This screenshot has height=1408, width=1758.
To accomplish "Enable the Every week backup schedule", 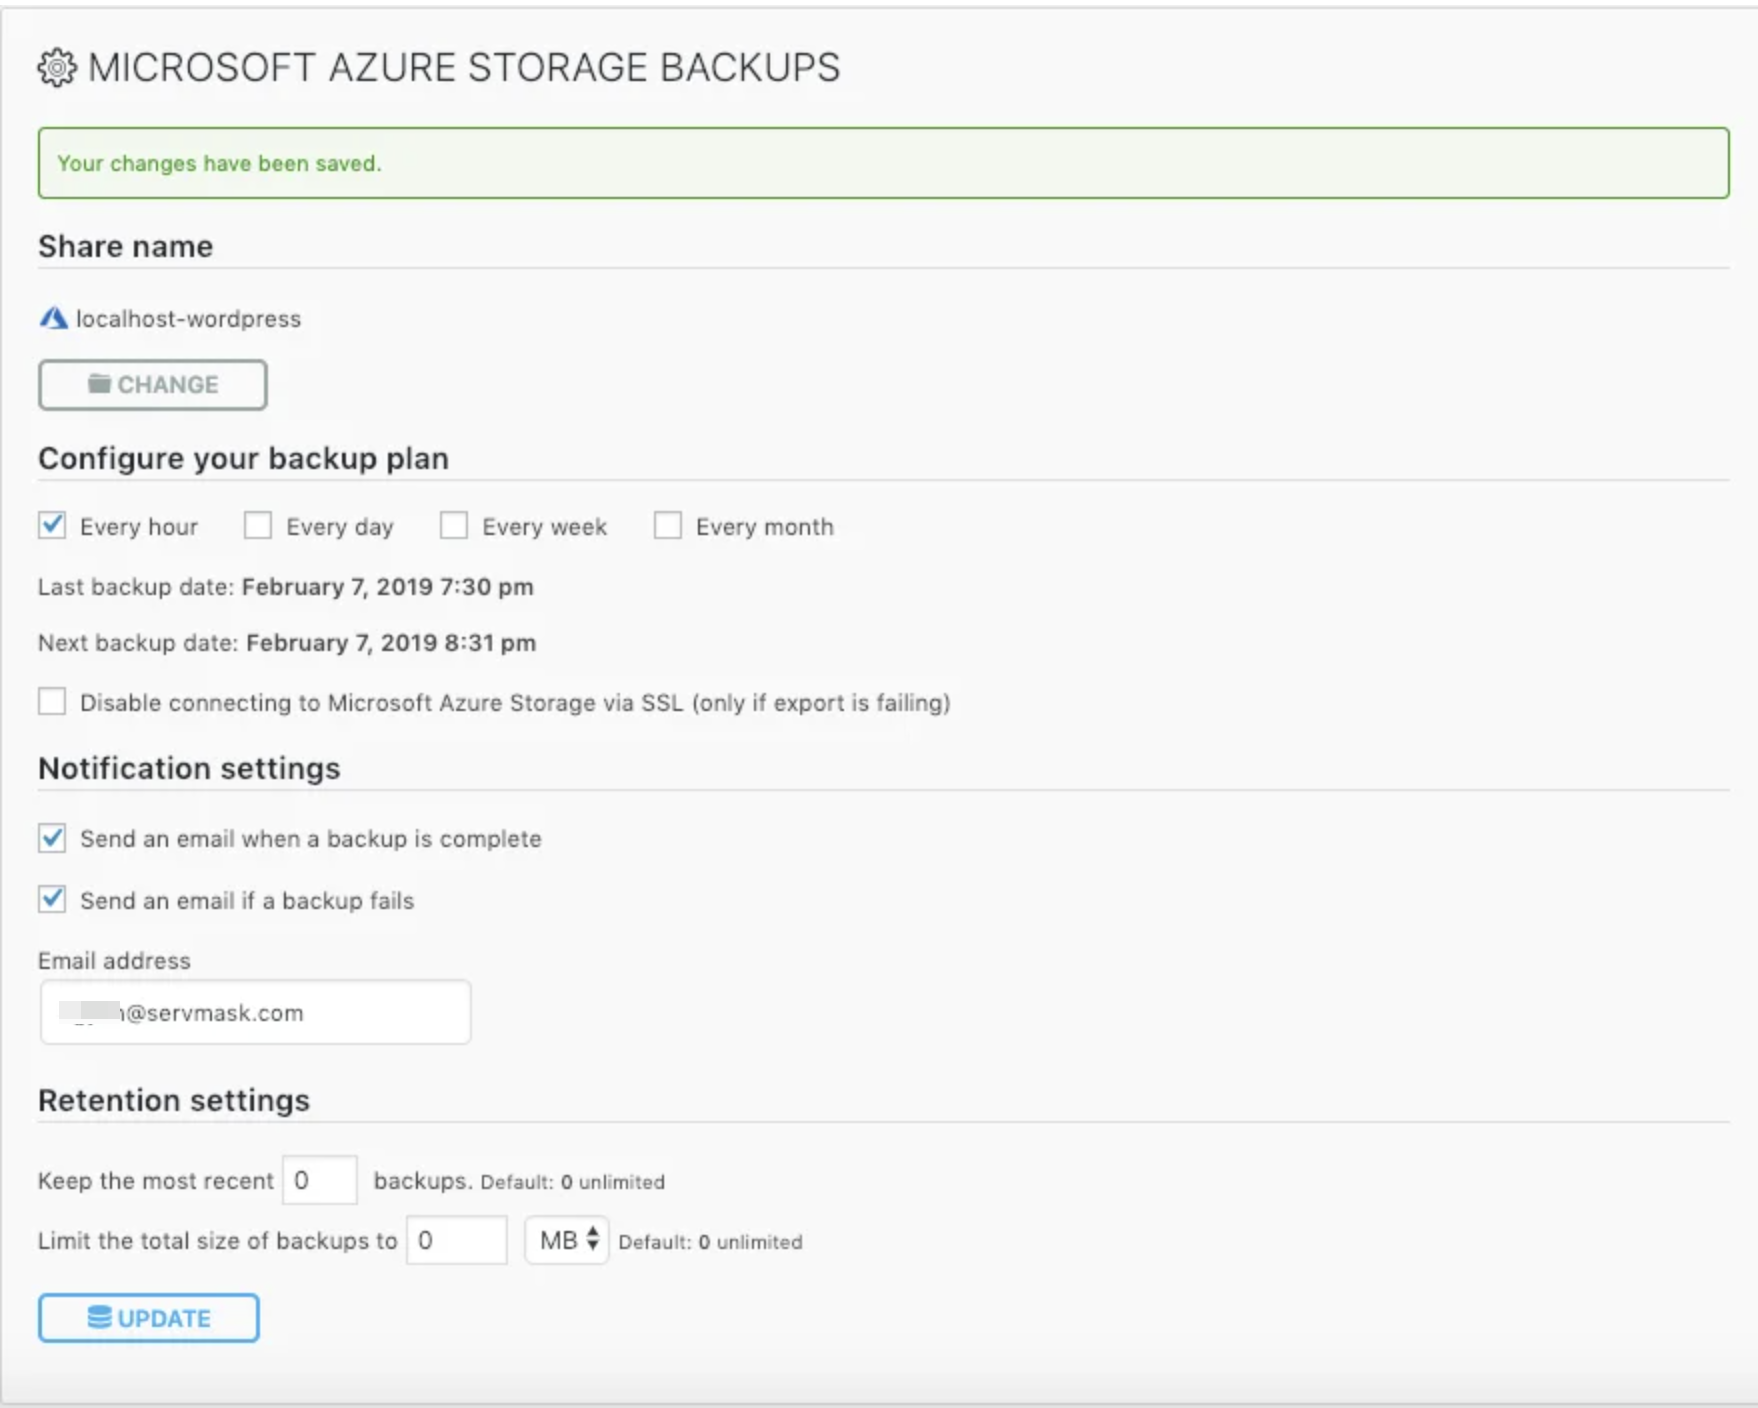I will [454, 526].
